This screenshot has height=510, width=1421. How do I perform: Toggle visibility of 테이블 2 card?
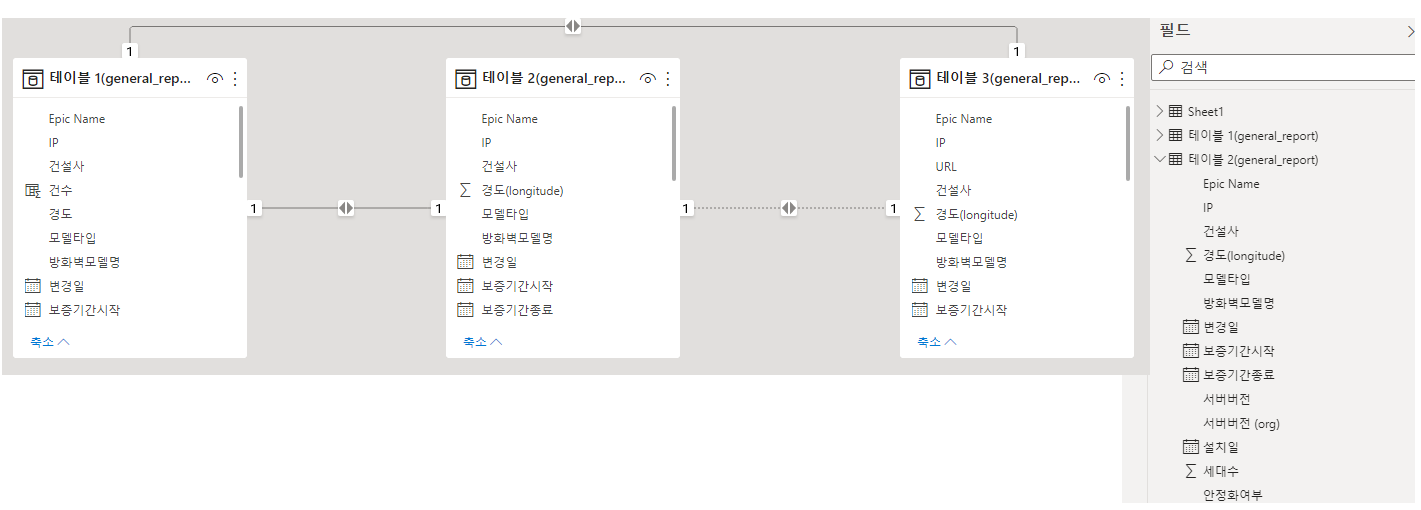pyautogui.click(x=647, y=79)
